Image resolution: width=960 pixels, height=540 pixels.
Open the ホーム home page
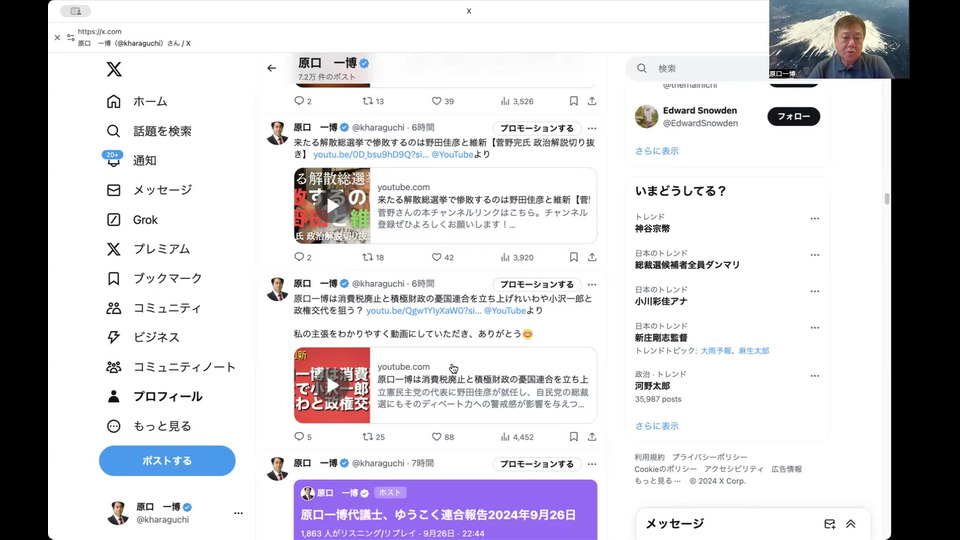[x=137, y=102]
